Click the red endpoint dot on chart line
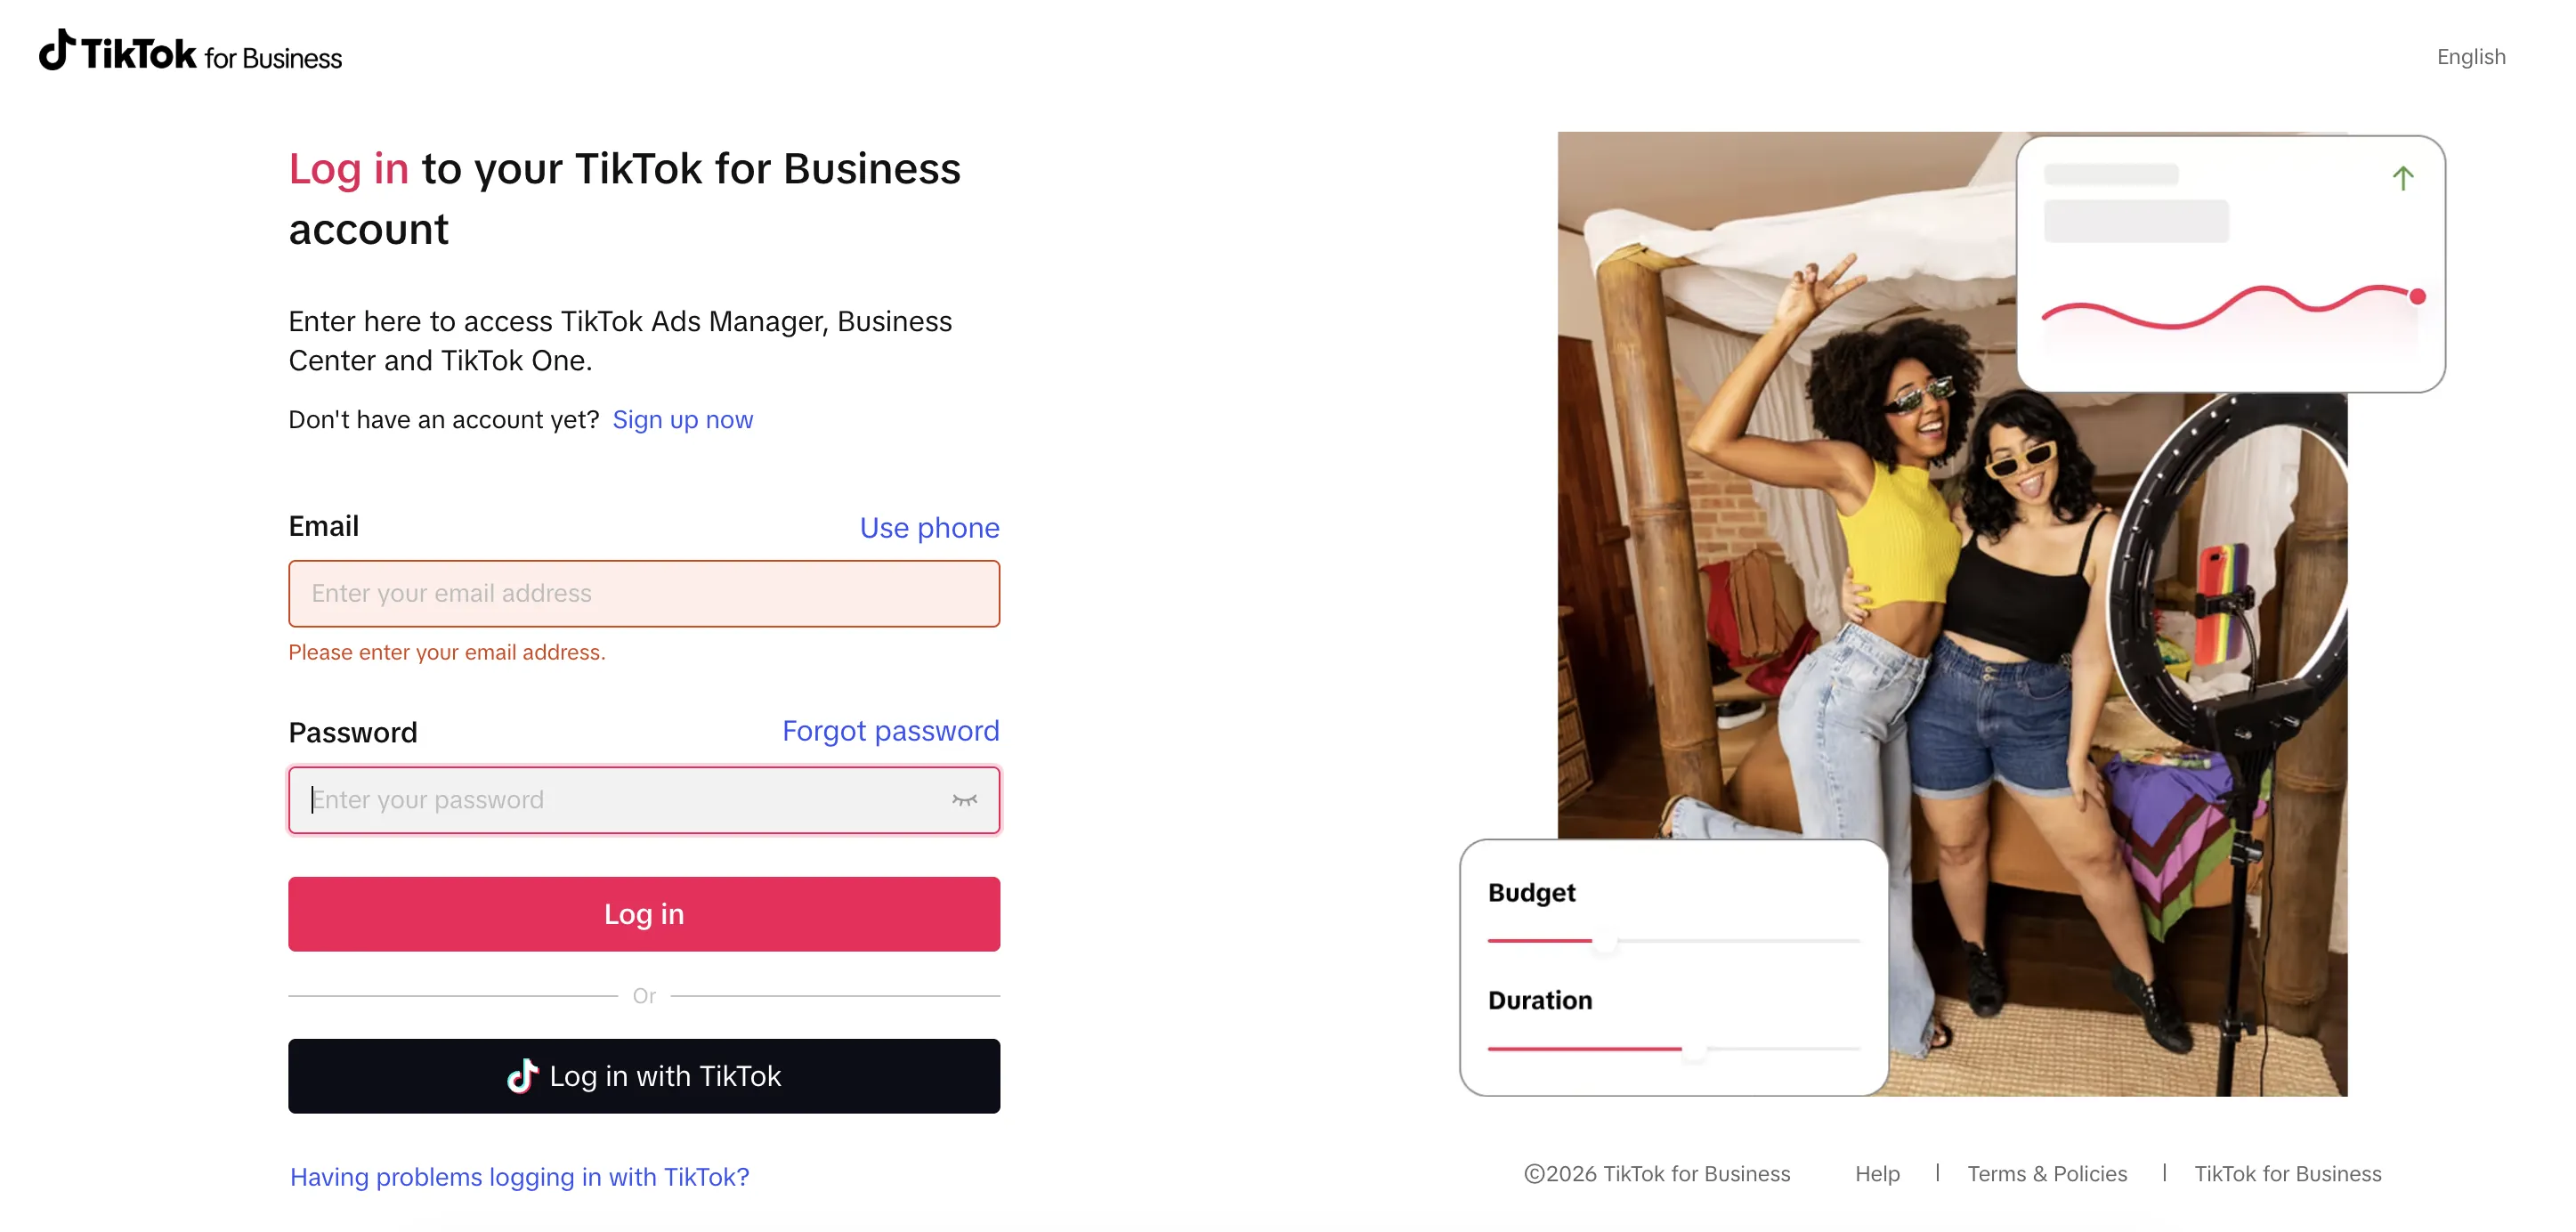This screenshot has width=2576, height=1232. pos(2418,297)
